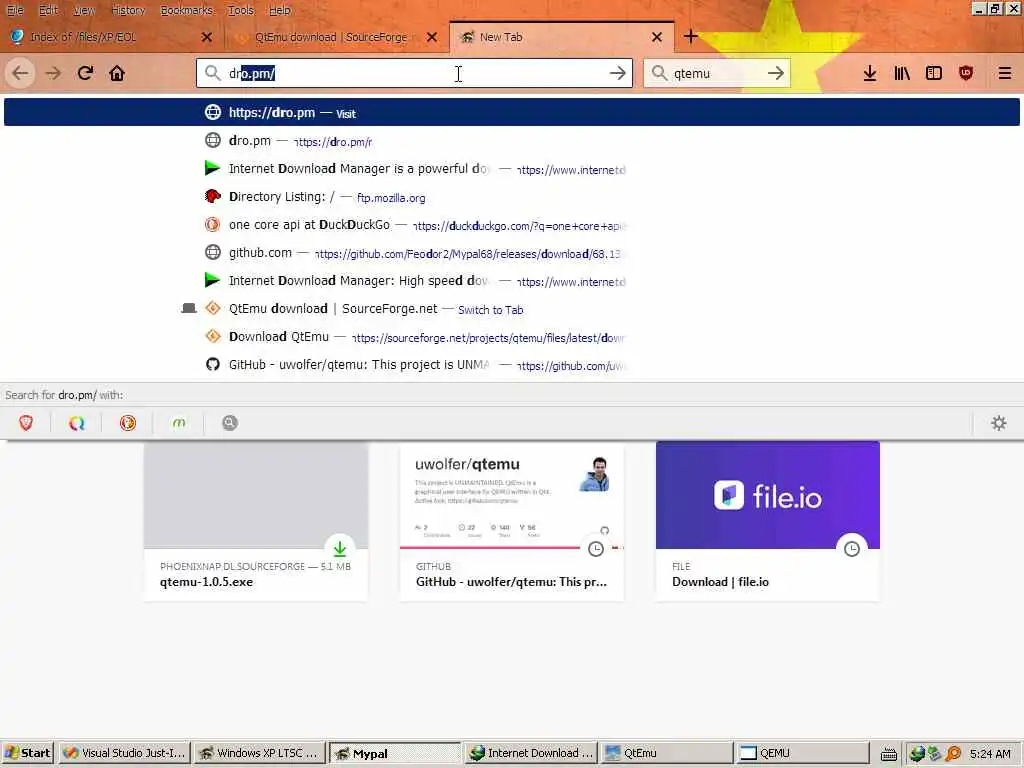Search with the DuckDuckGo one-off icon
This screenshot has width=1024, height=768.
point(128,423)
